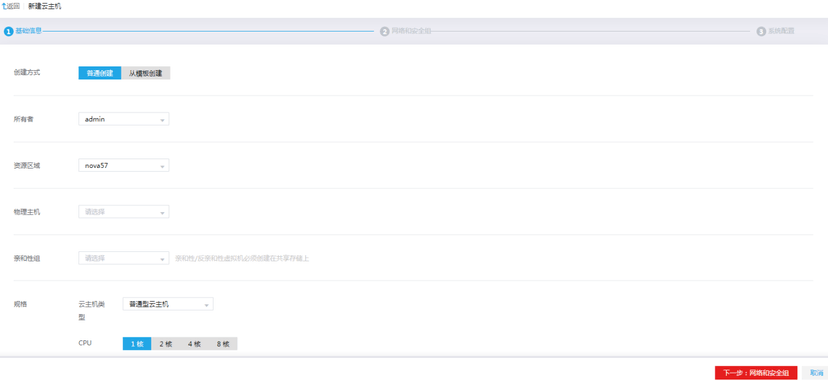Select step 3 系统配置 circle icon

tap(761, 32)
